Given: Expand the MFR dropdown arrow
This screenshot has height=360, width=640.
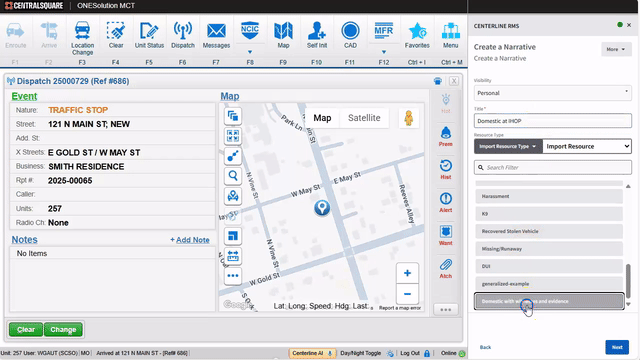Looking at the screenshot, I should pos(384,52).
